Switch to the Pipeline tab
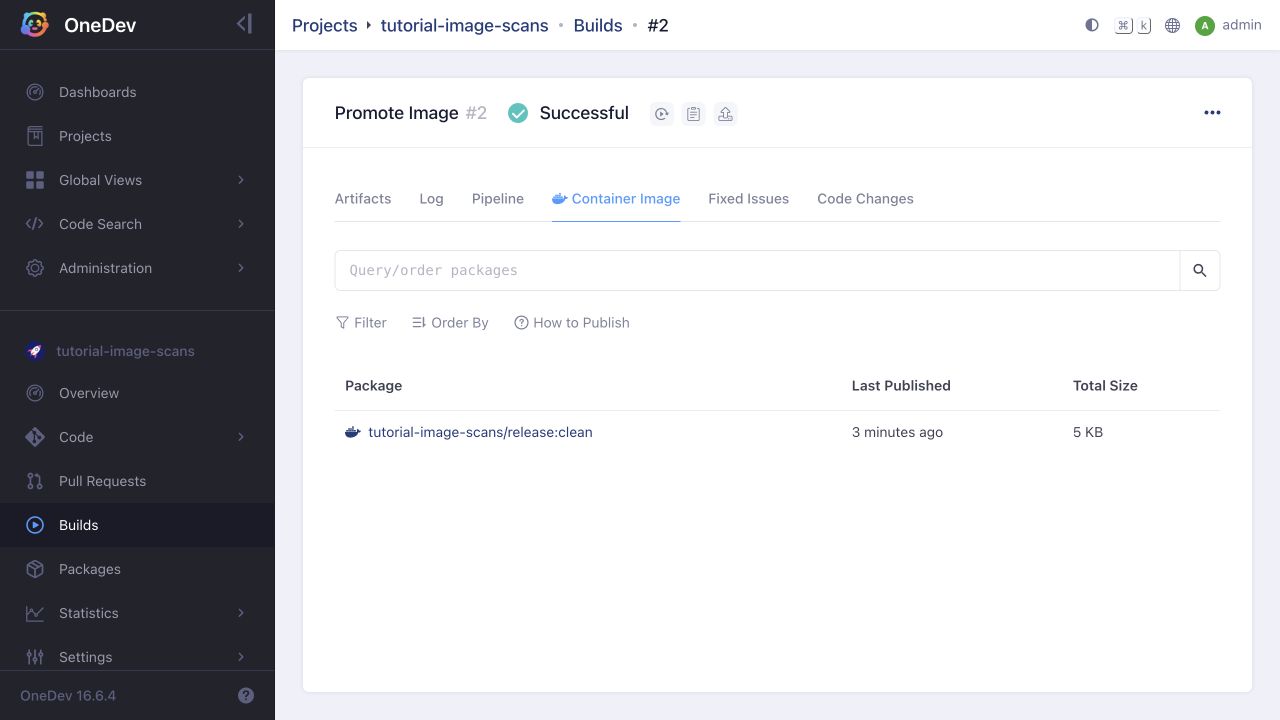This screenshot has height=720, width=1280. (x=498, y=199)
